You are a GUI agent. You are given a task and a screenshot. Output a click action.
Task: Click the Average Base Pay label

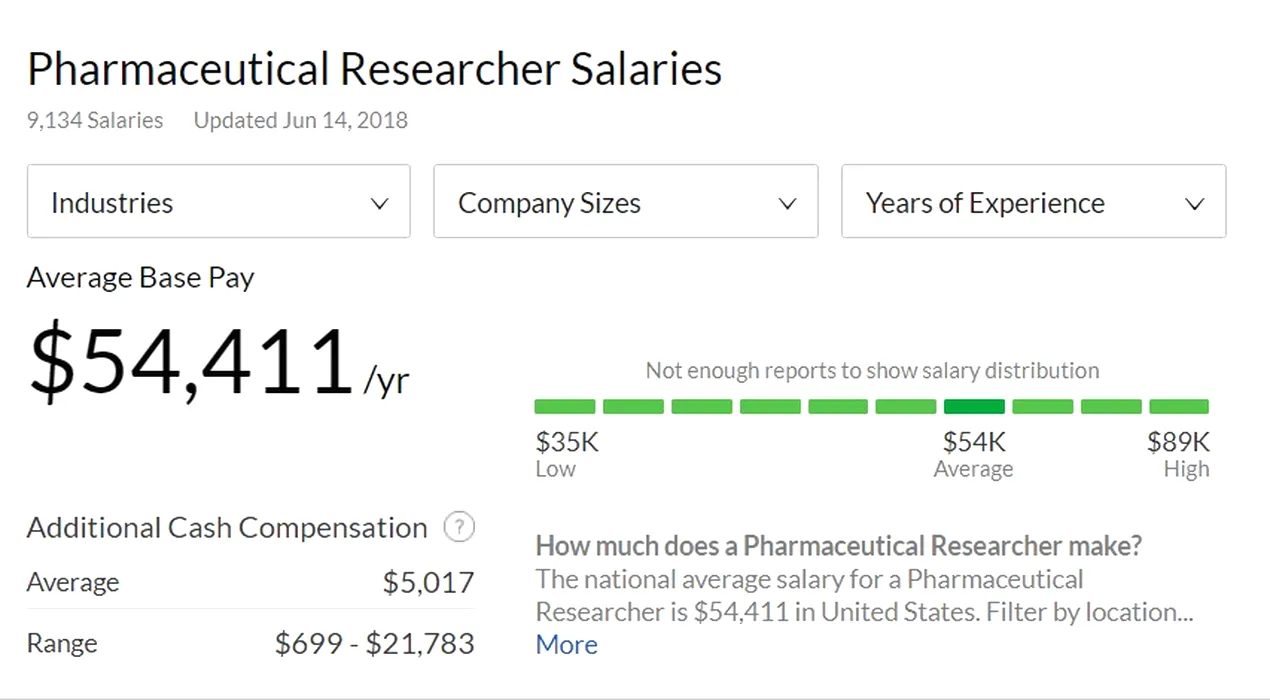(x=140, y=277)
